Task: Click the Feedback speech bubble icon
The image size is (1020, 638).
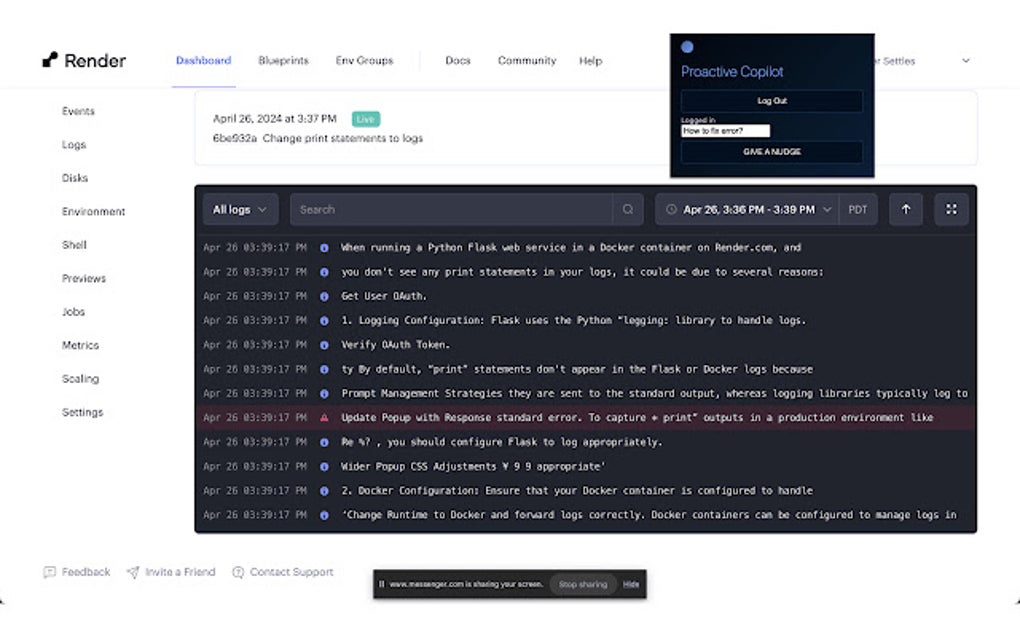Action: (48, 572)
